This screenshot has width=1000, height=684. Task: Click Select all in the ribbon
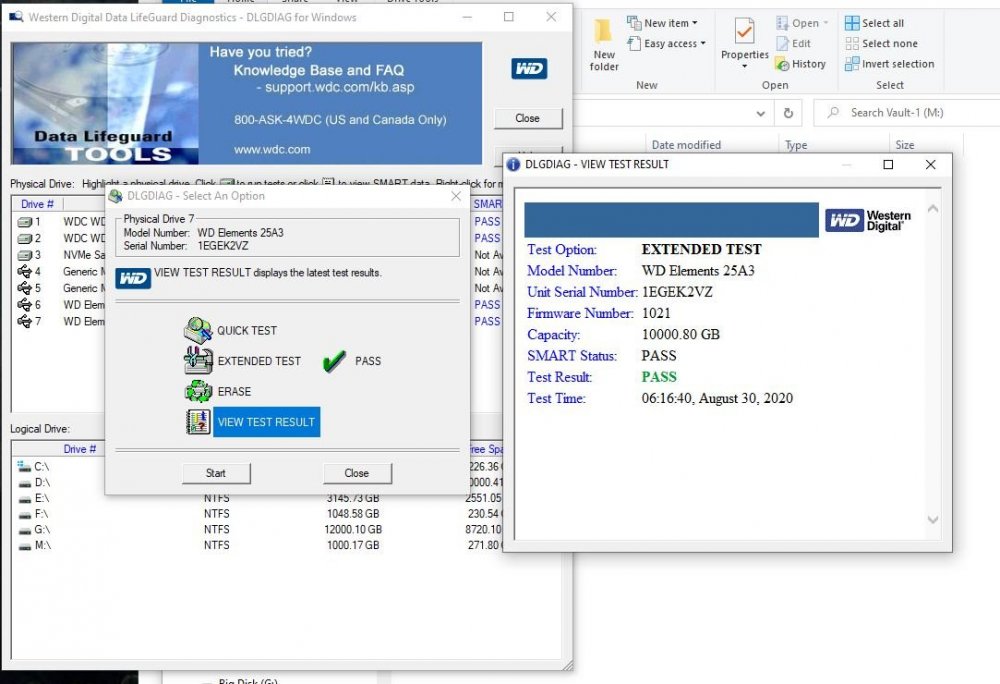pos(874,23)
